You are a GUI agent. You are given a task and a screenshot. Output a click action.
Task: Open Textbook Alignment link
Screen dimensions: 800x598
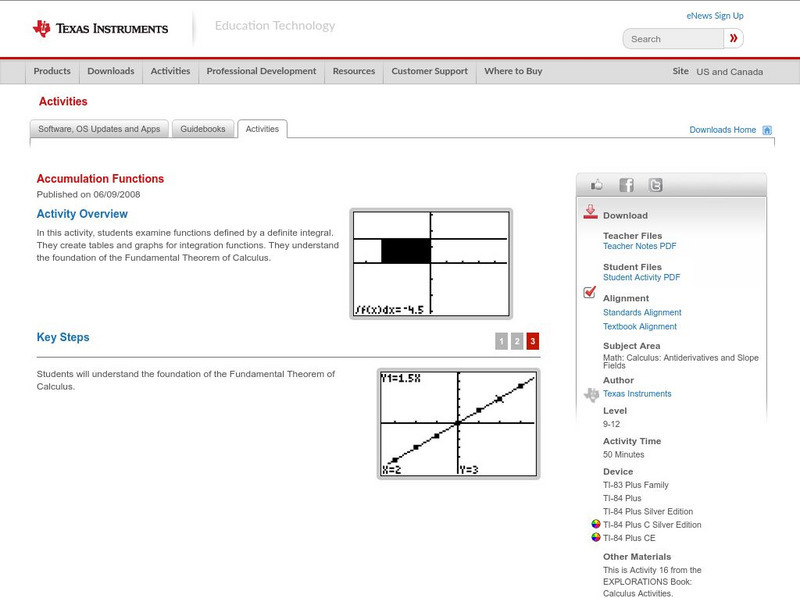640,327
